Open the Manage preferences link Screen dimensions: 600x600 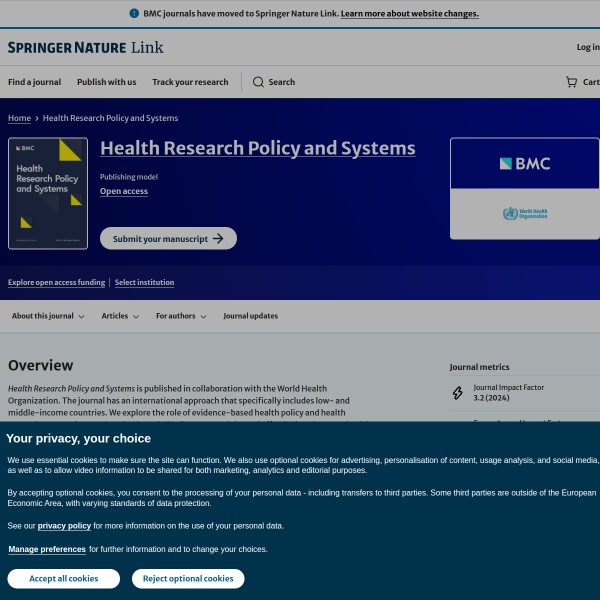(x=47, y=549)
